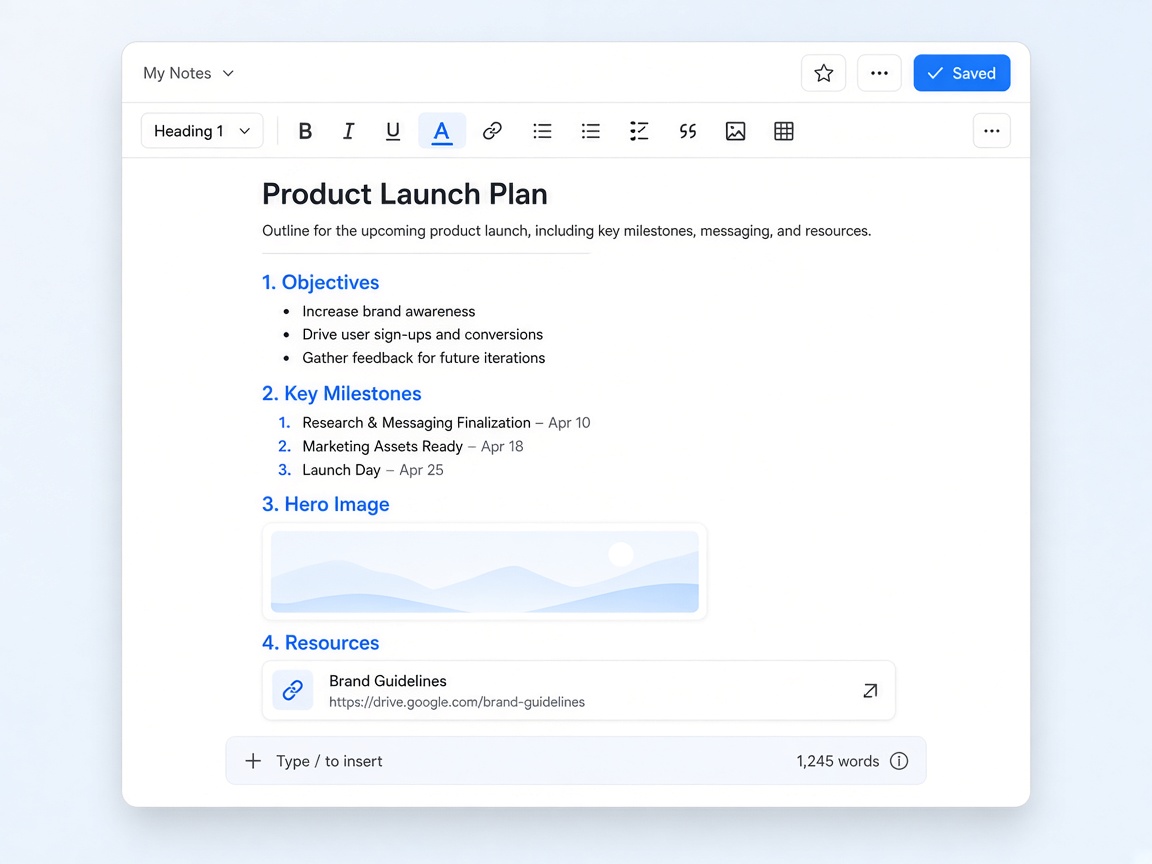Screen dimensions: 1152x864
Task: Click "Drive user sign-ups and conversions" bullet
Action: [422, 334]
